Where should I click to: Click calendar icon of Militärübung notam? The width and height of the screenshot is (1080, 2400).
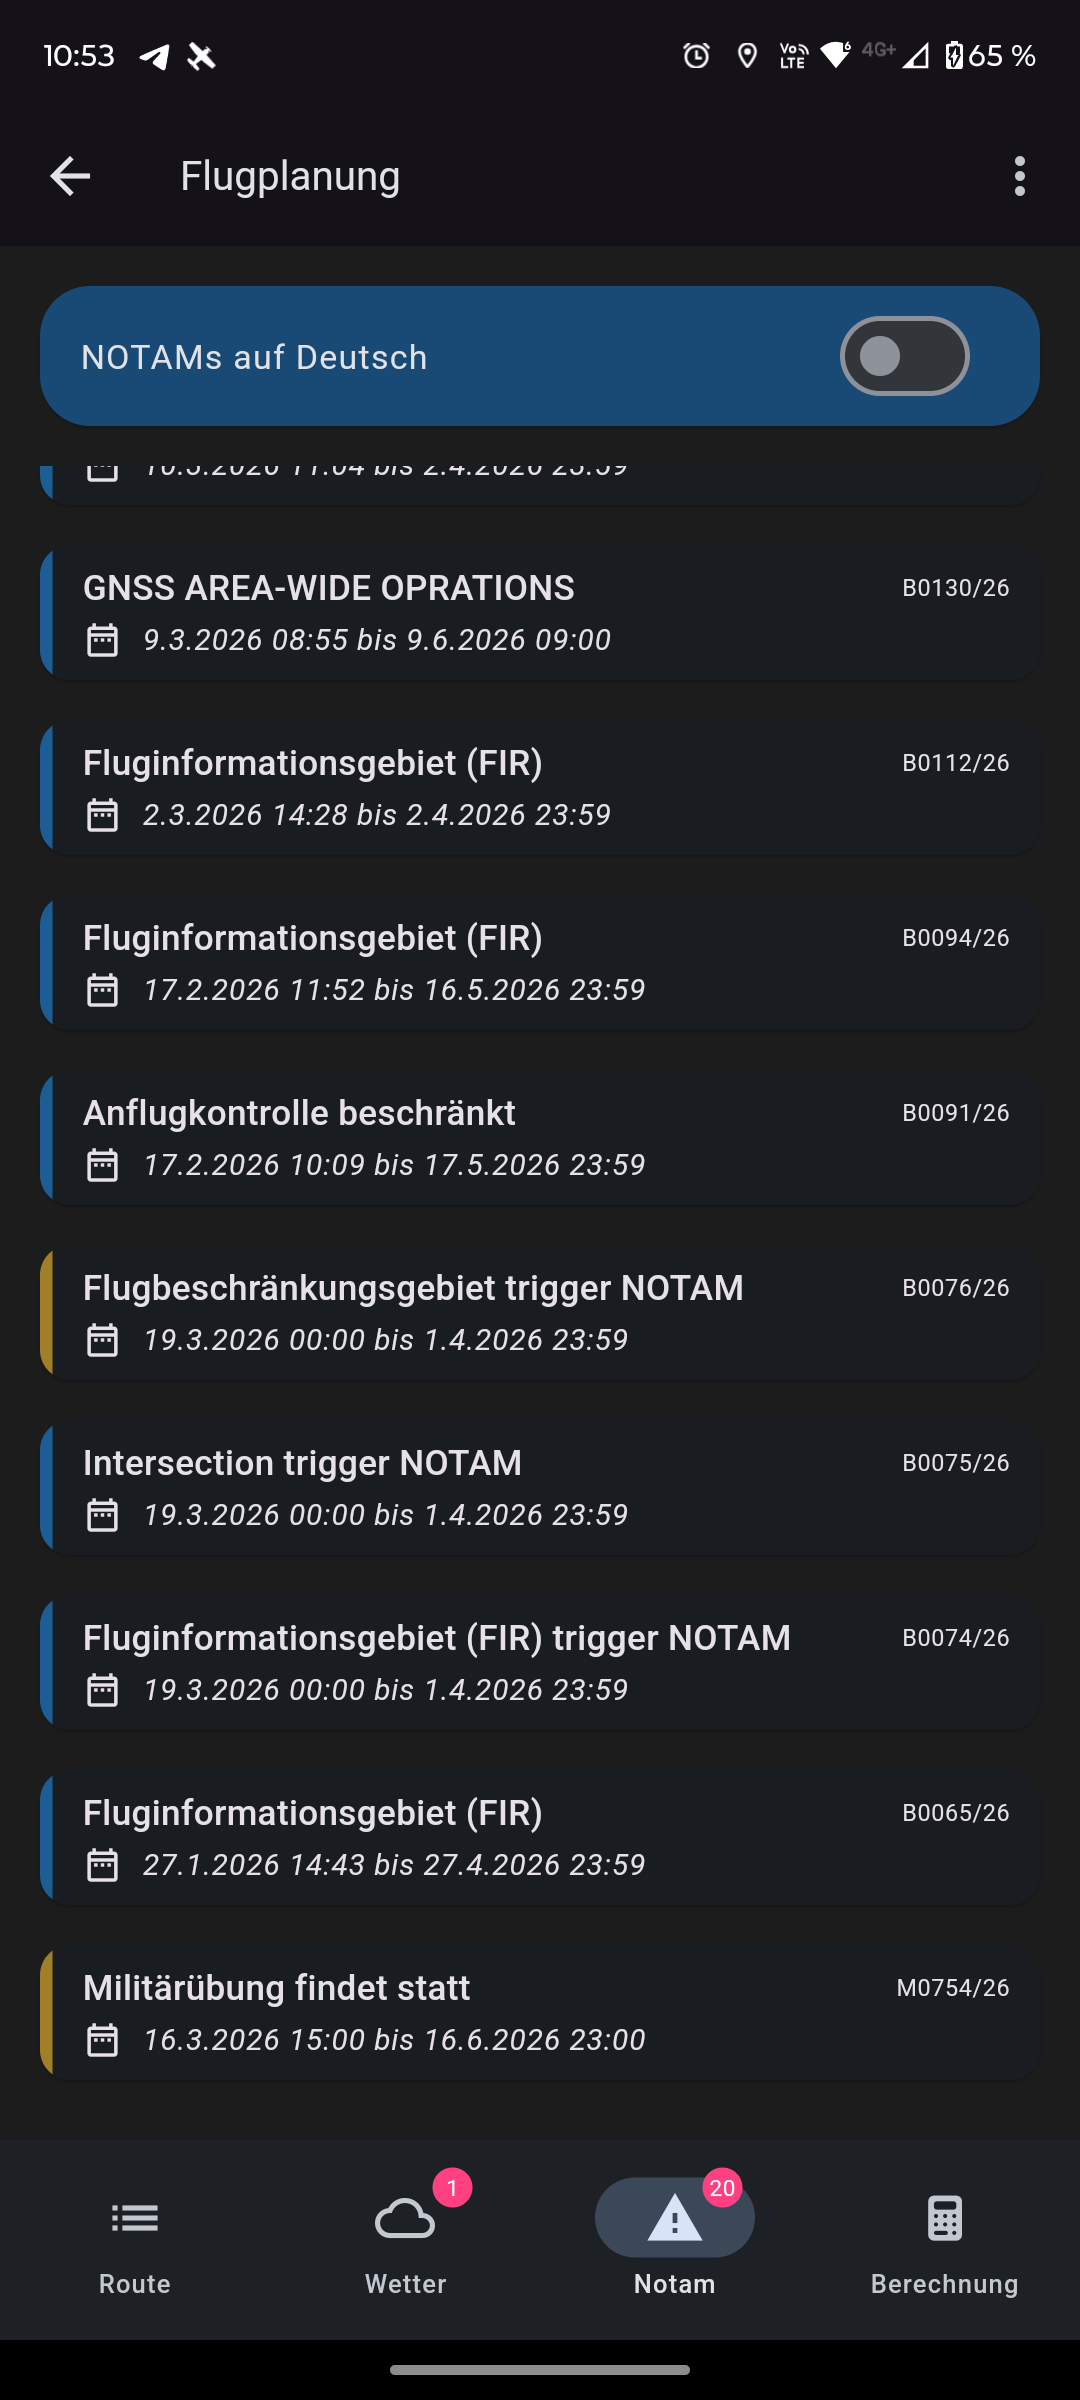102,2040
